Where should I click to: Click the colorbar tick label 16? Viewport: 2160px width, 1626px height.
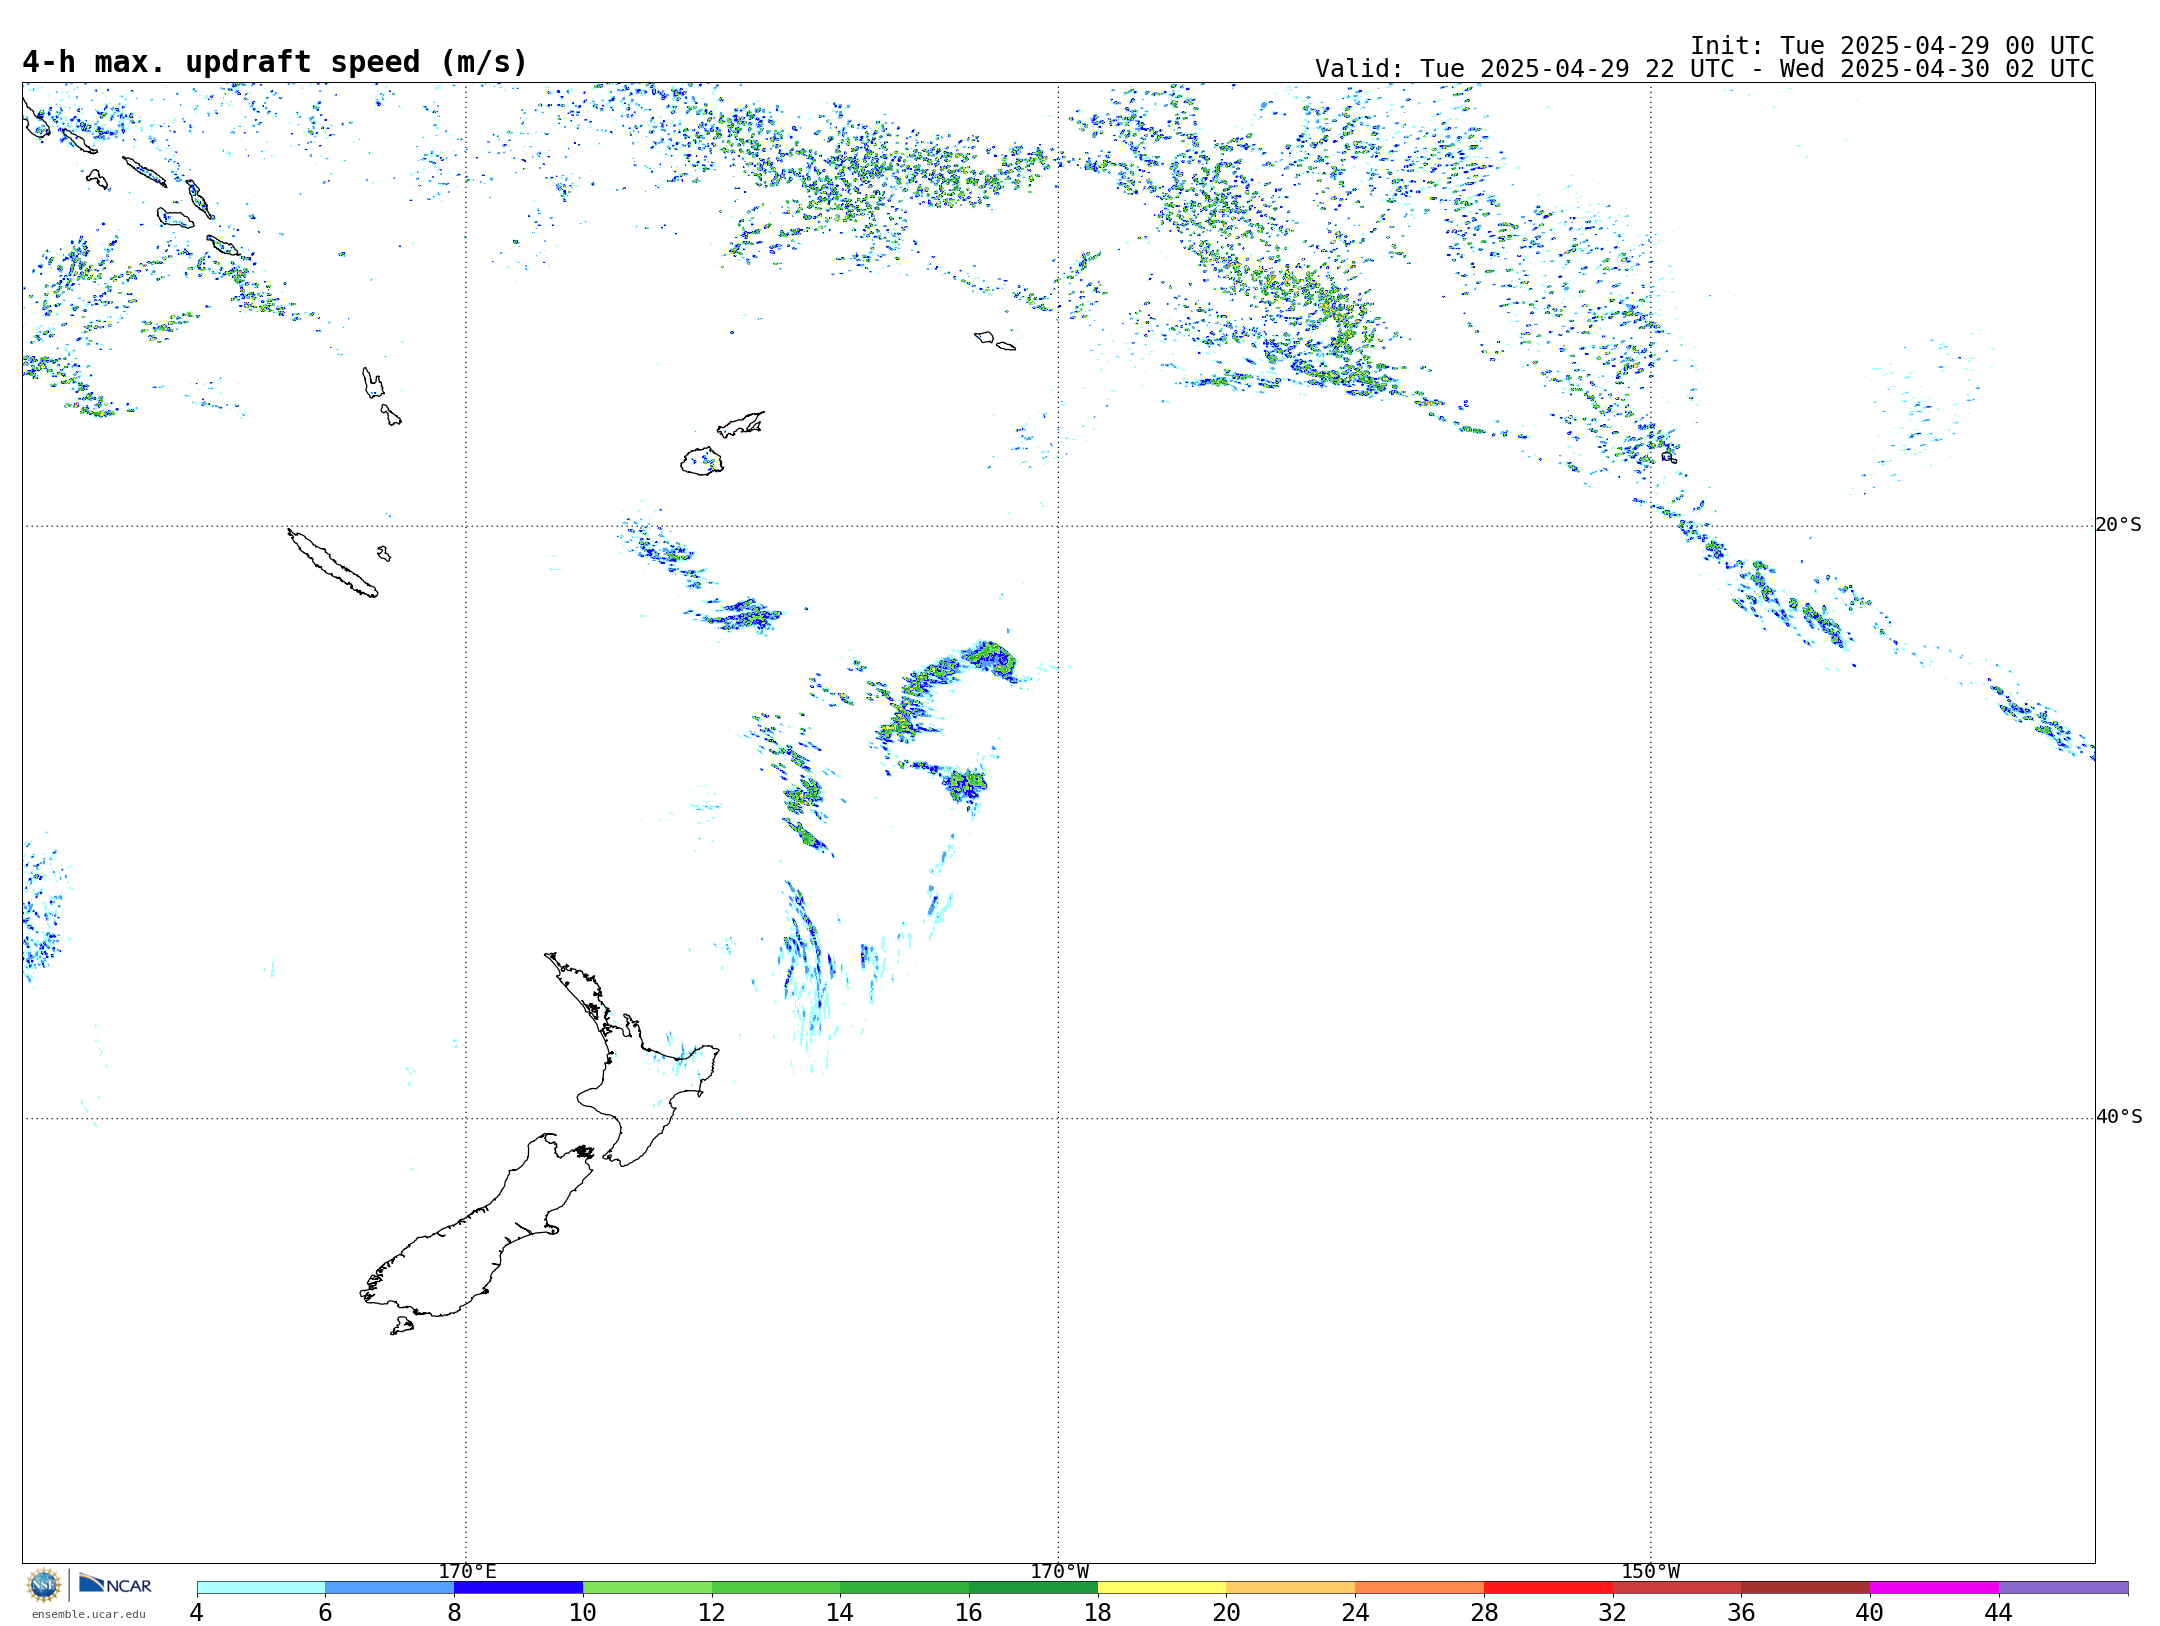pos(969,1613)
